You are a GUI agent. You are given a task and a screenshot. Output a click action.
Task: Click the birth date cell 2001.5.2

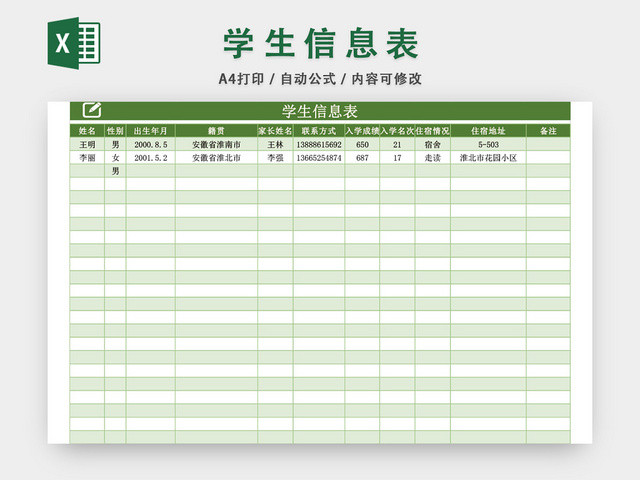click(151, 158)
